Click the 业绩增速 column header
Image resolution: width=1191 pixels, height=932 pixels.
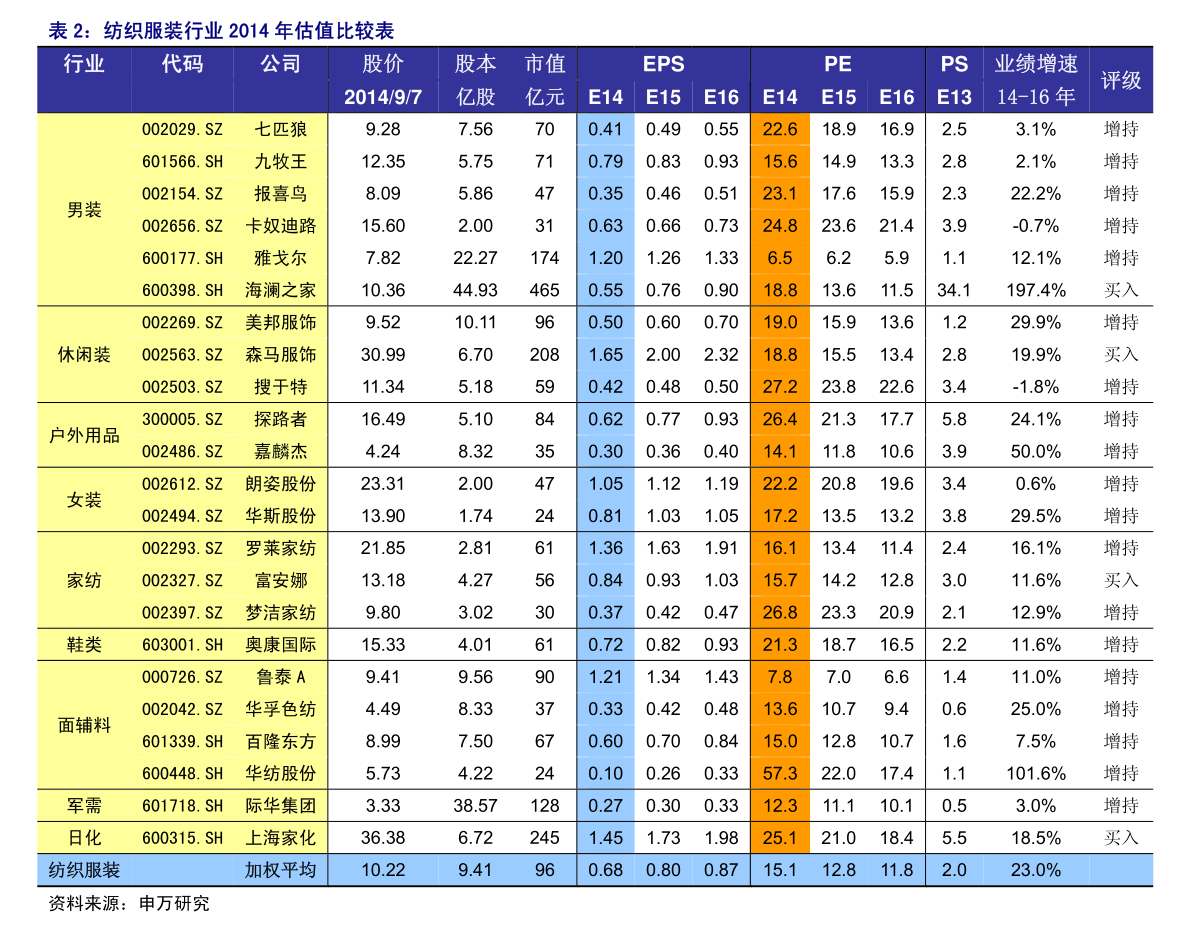pos(1036,65)
